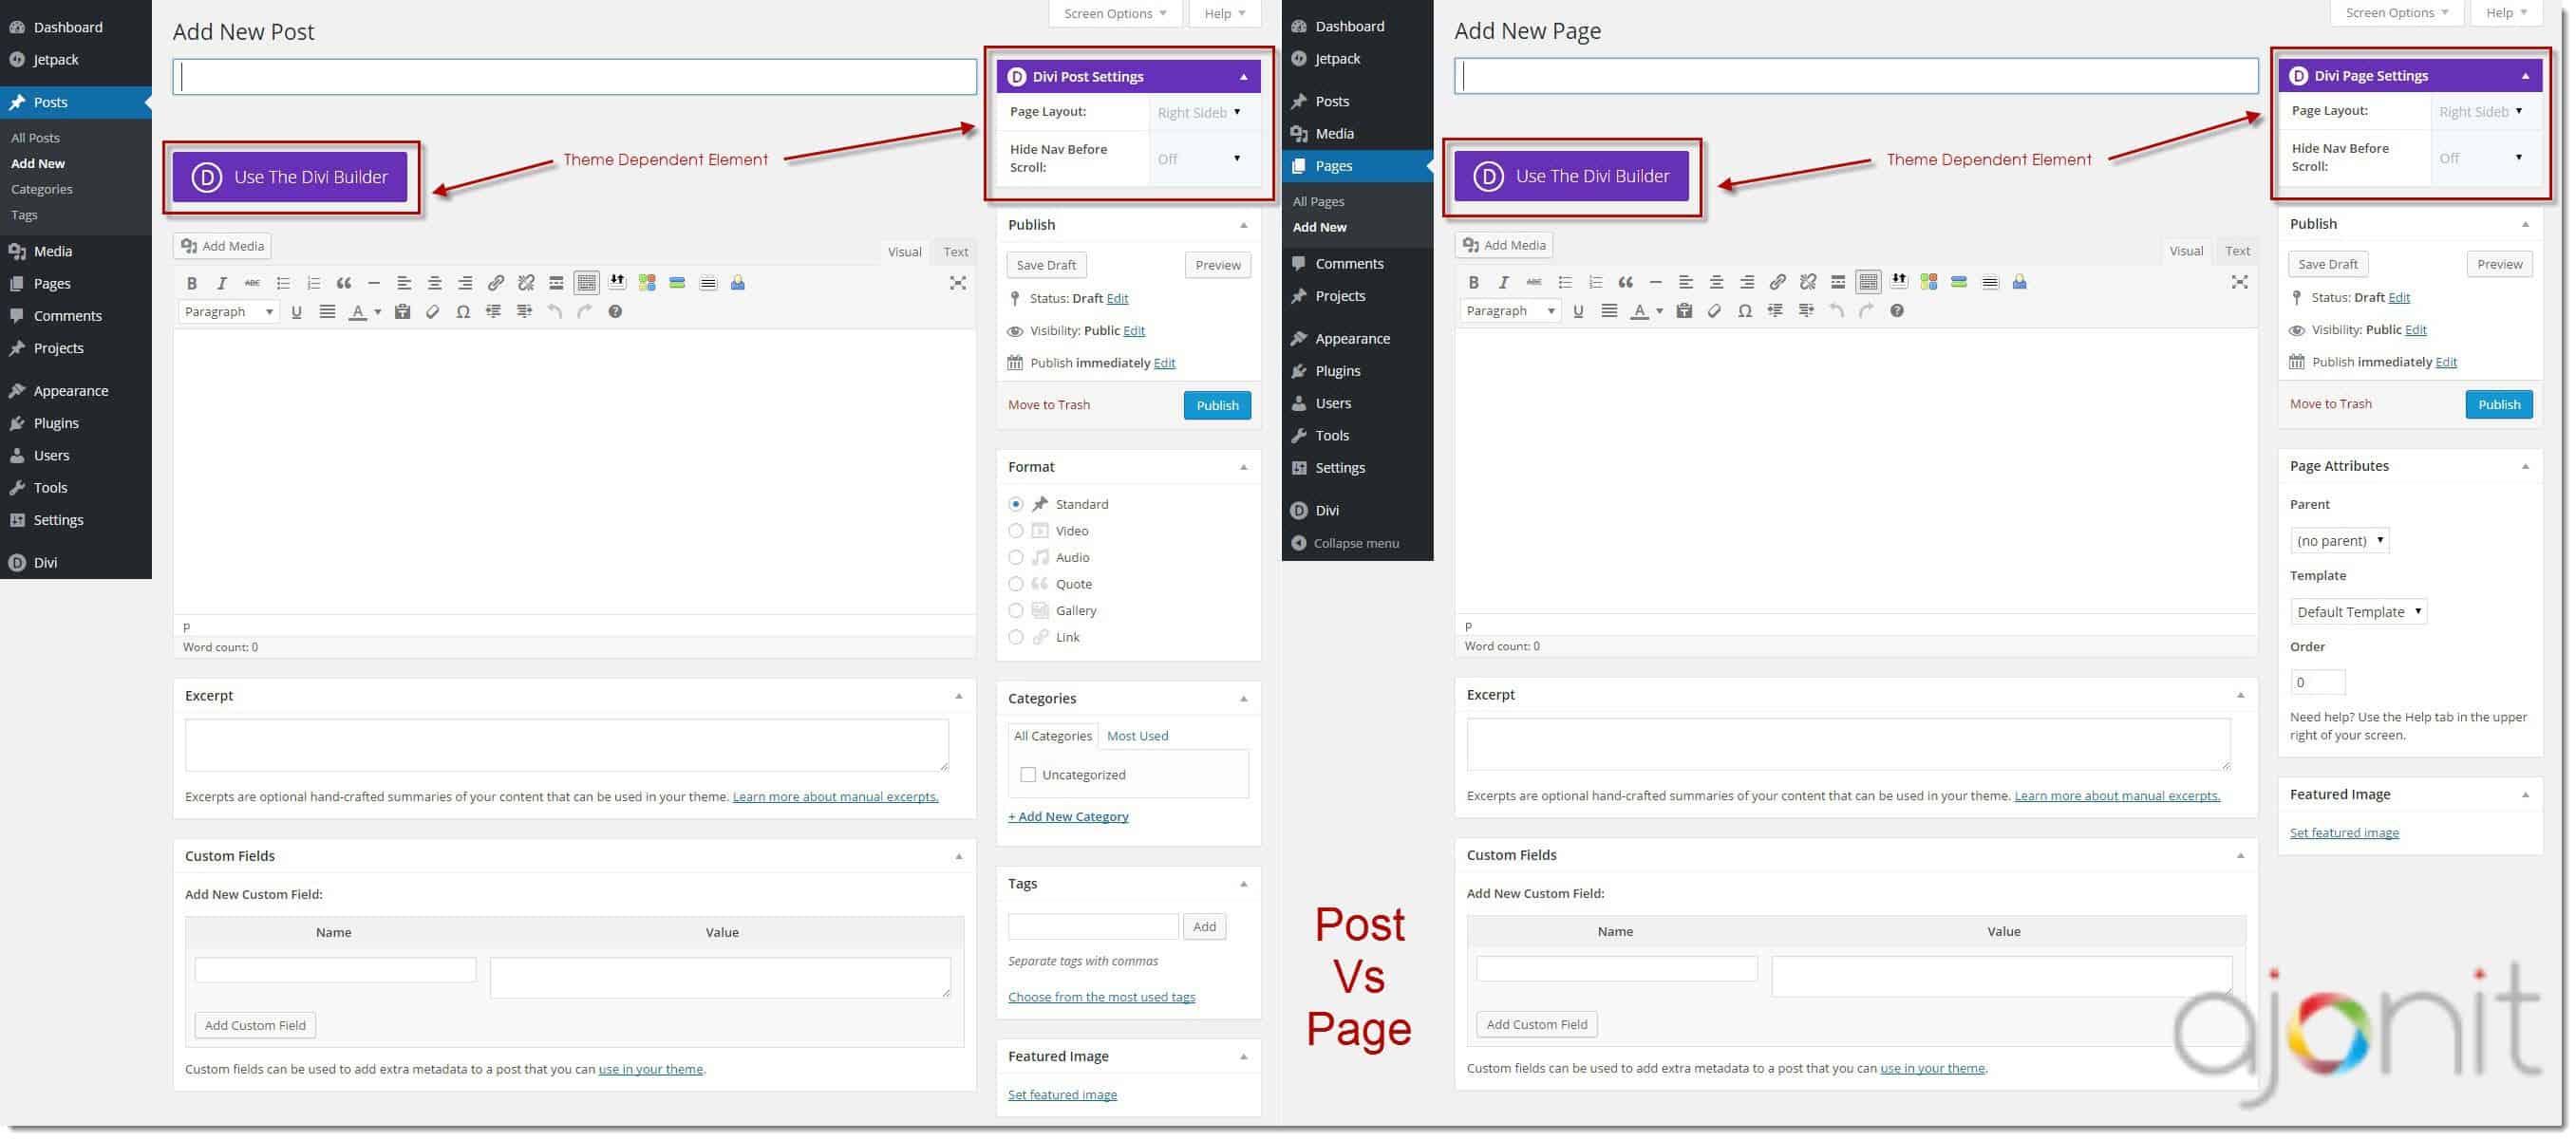2576x1140 pixels.
Task: Click Blockquote icon in Add New Page editor
Action: (x=1625, y=282)
